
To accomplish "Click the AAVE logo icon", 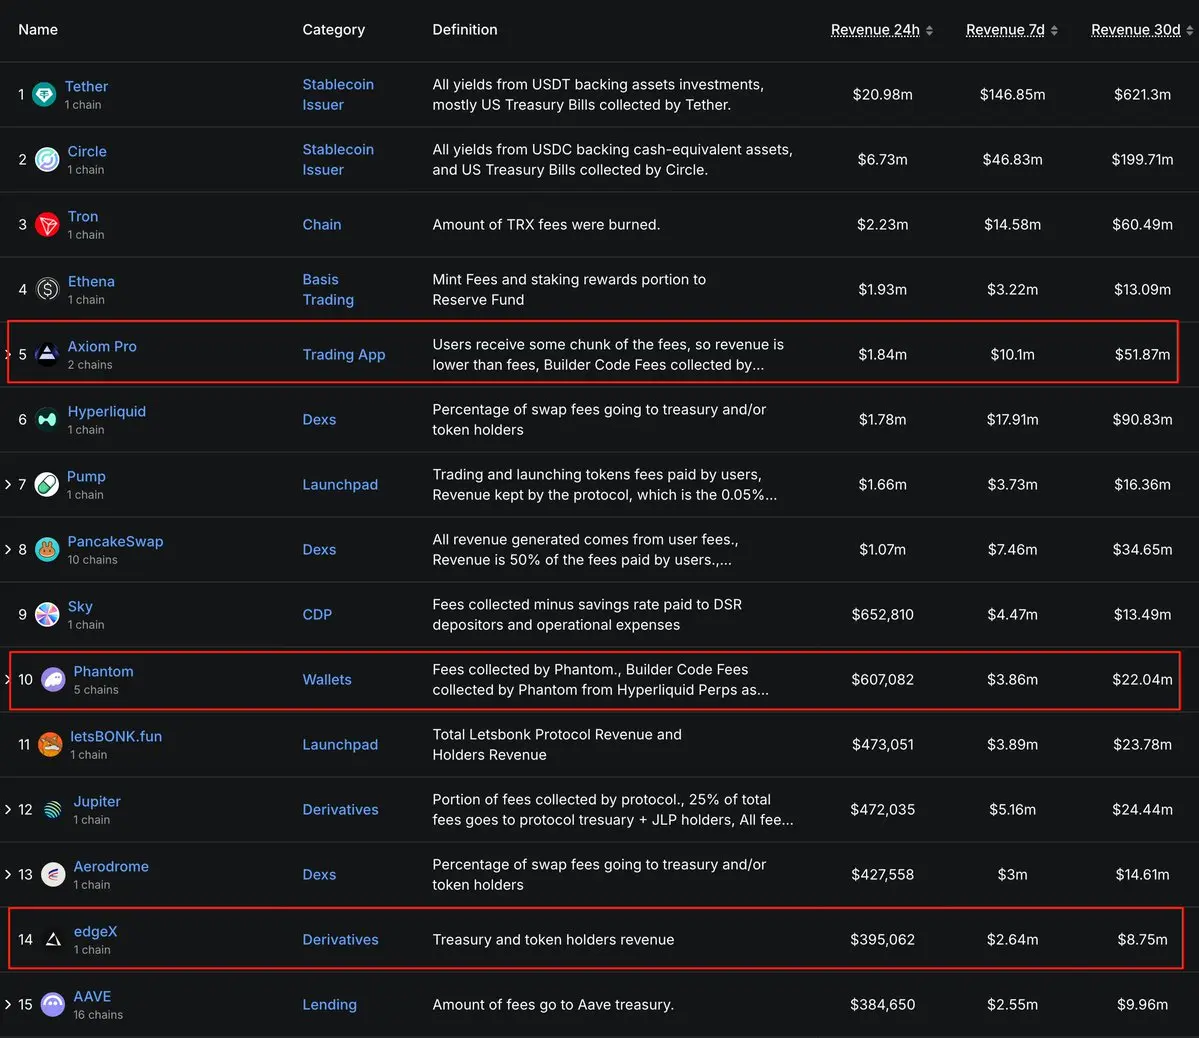I will pos(53,1004).
